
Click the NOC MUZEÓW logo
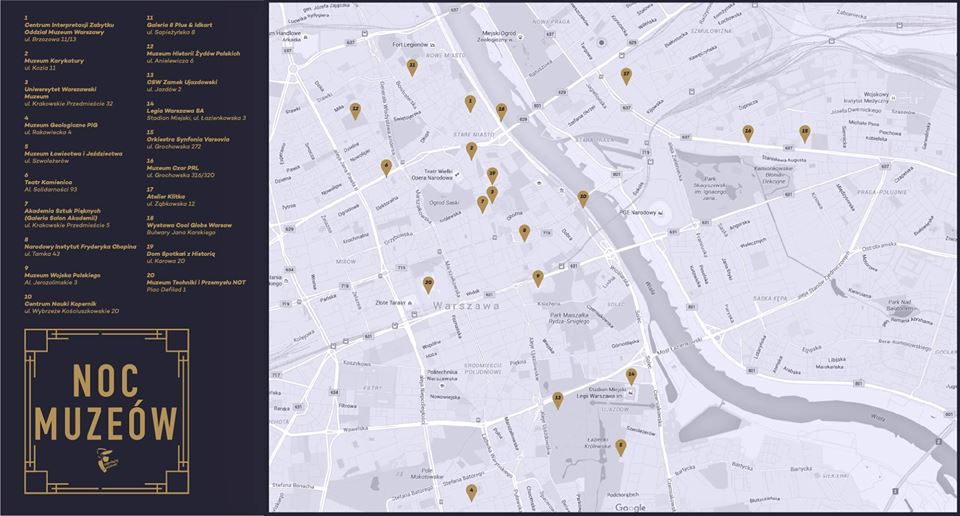[x=106, y=412]
